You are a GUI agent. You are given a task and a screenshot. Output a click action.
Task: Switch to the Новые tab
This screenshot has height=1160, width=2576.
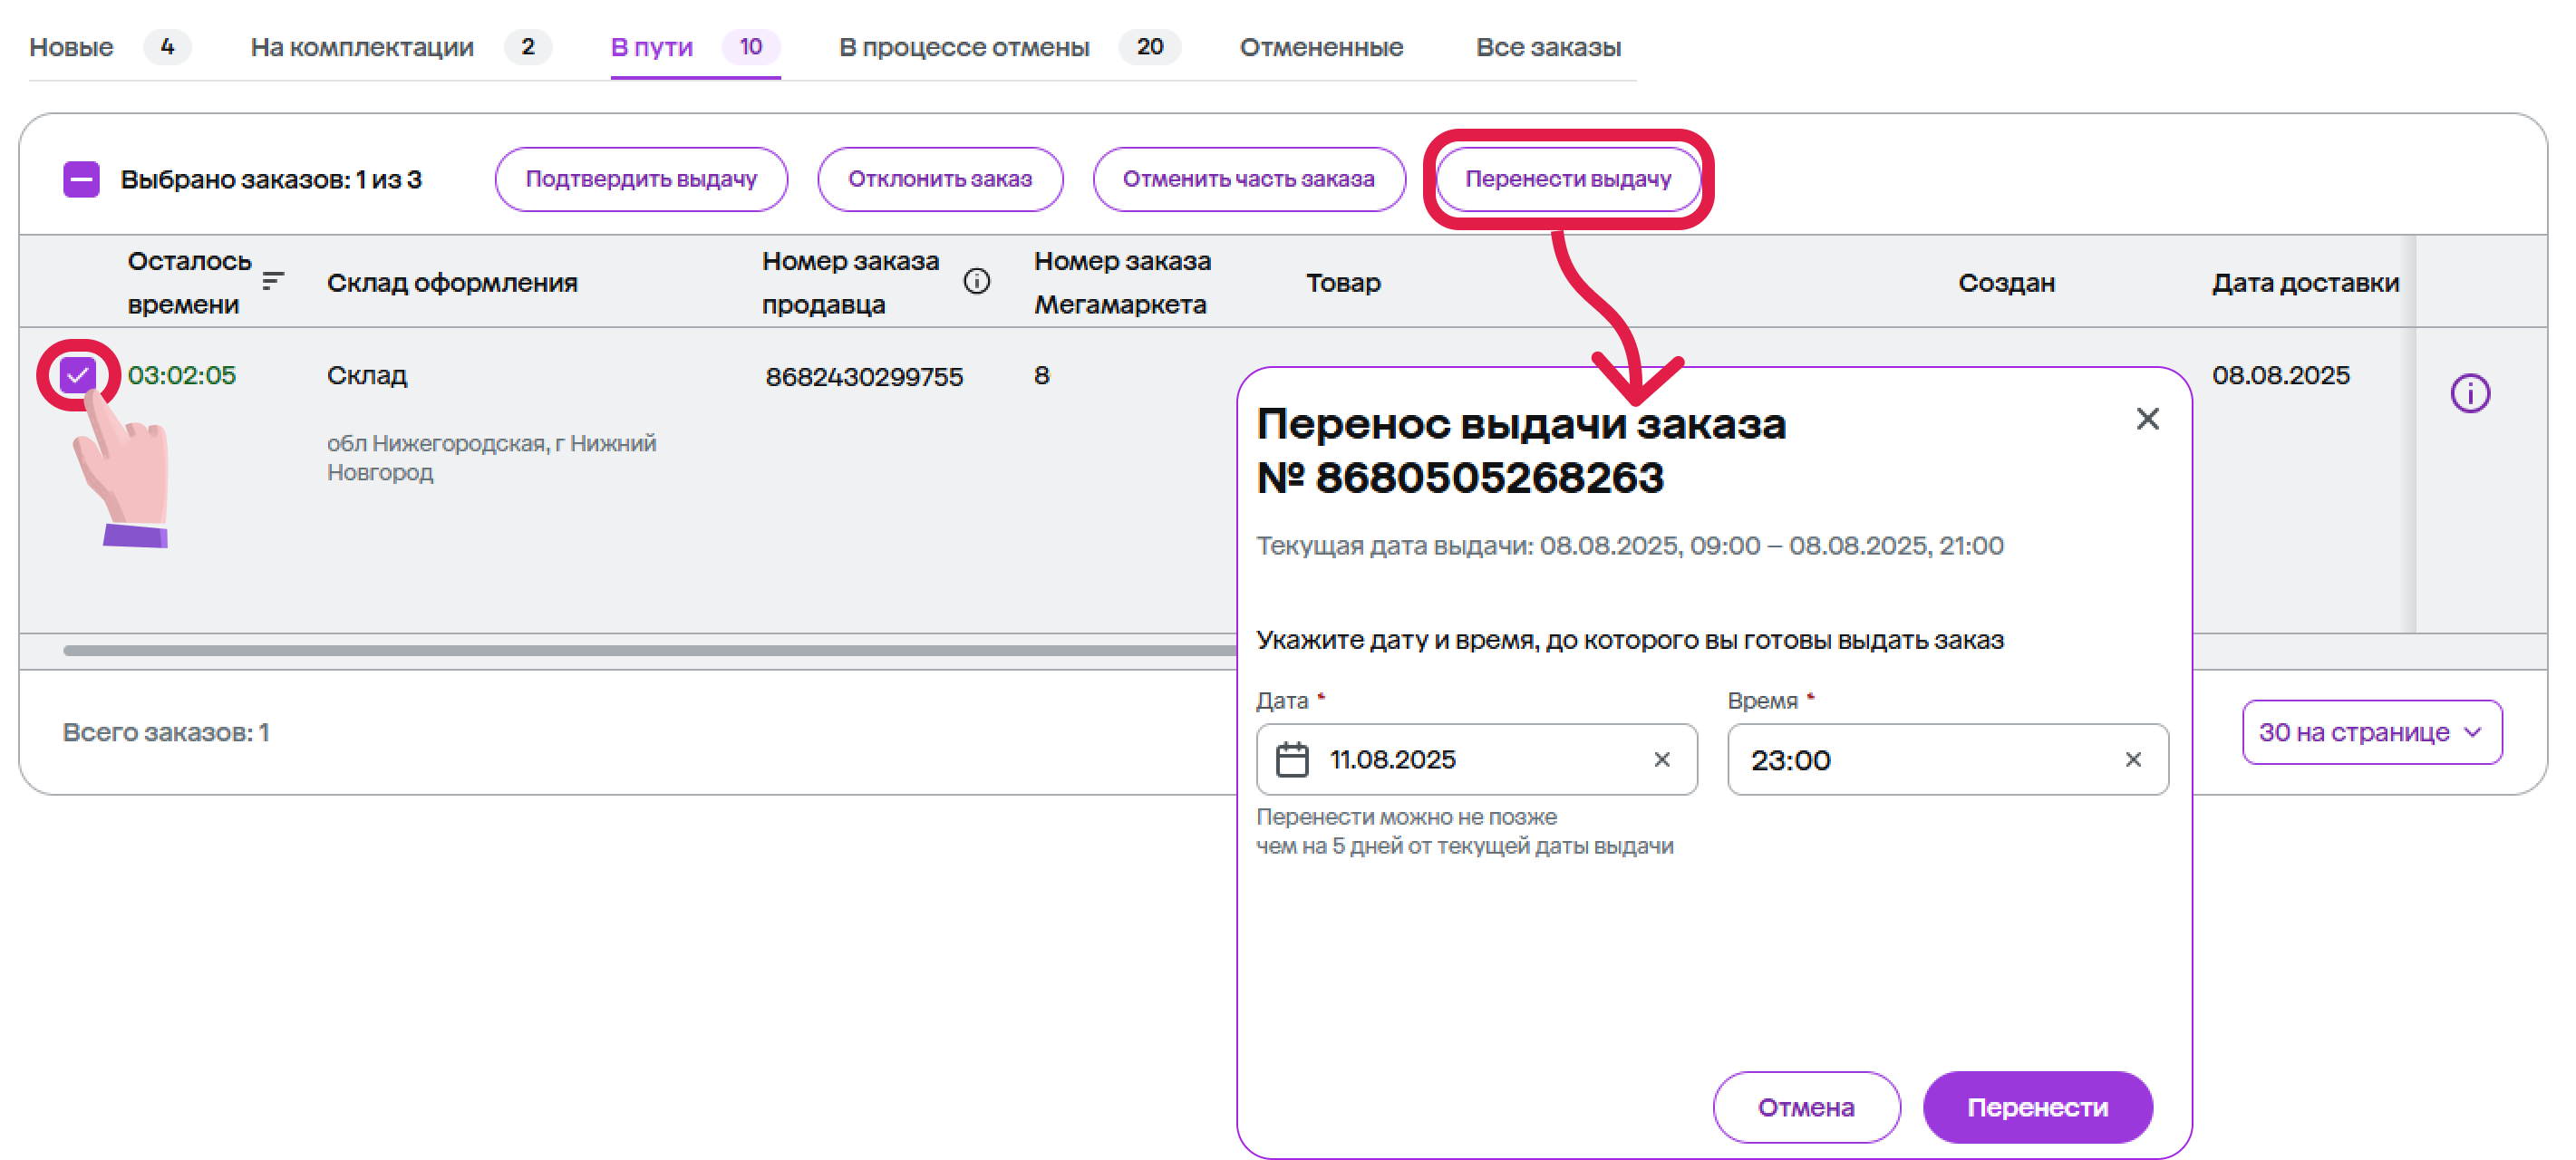pos(72,47)
